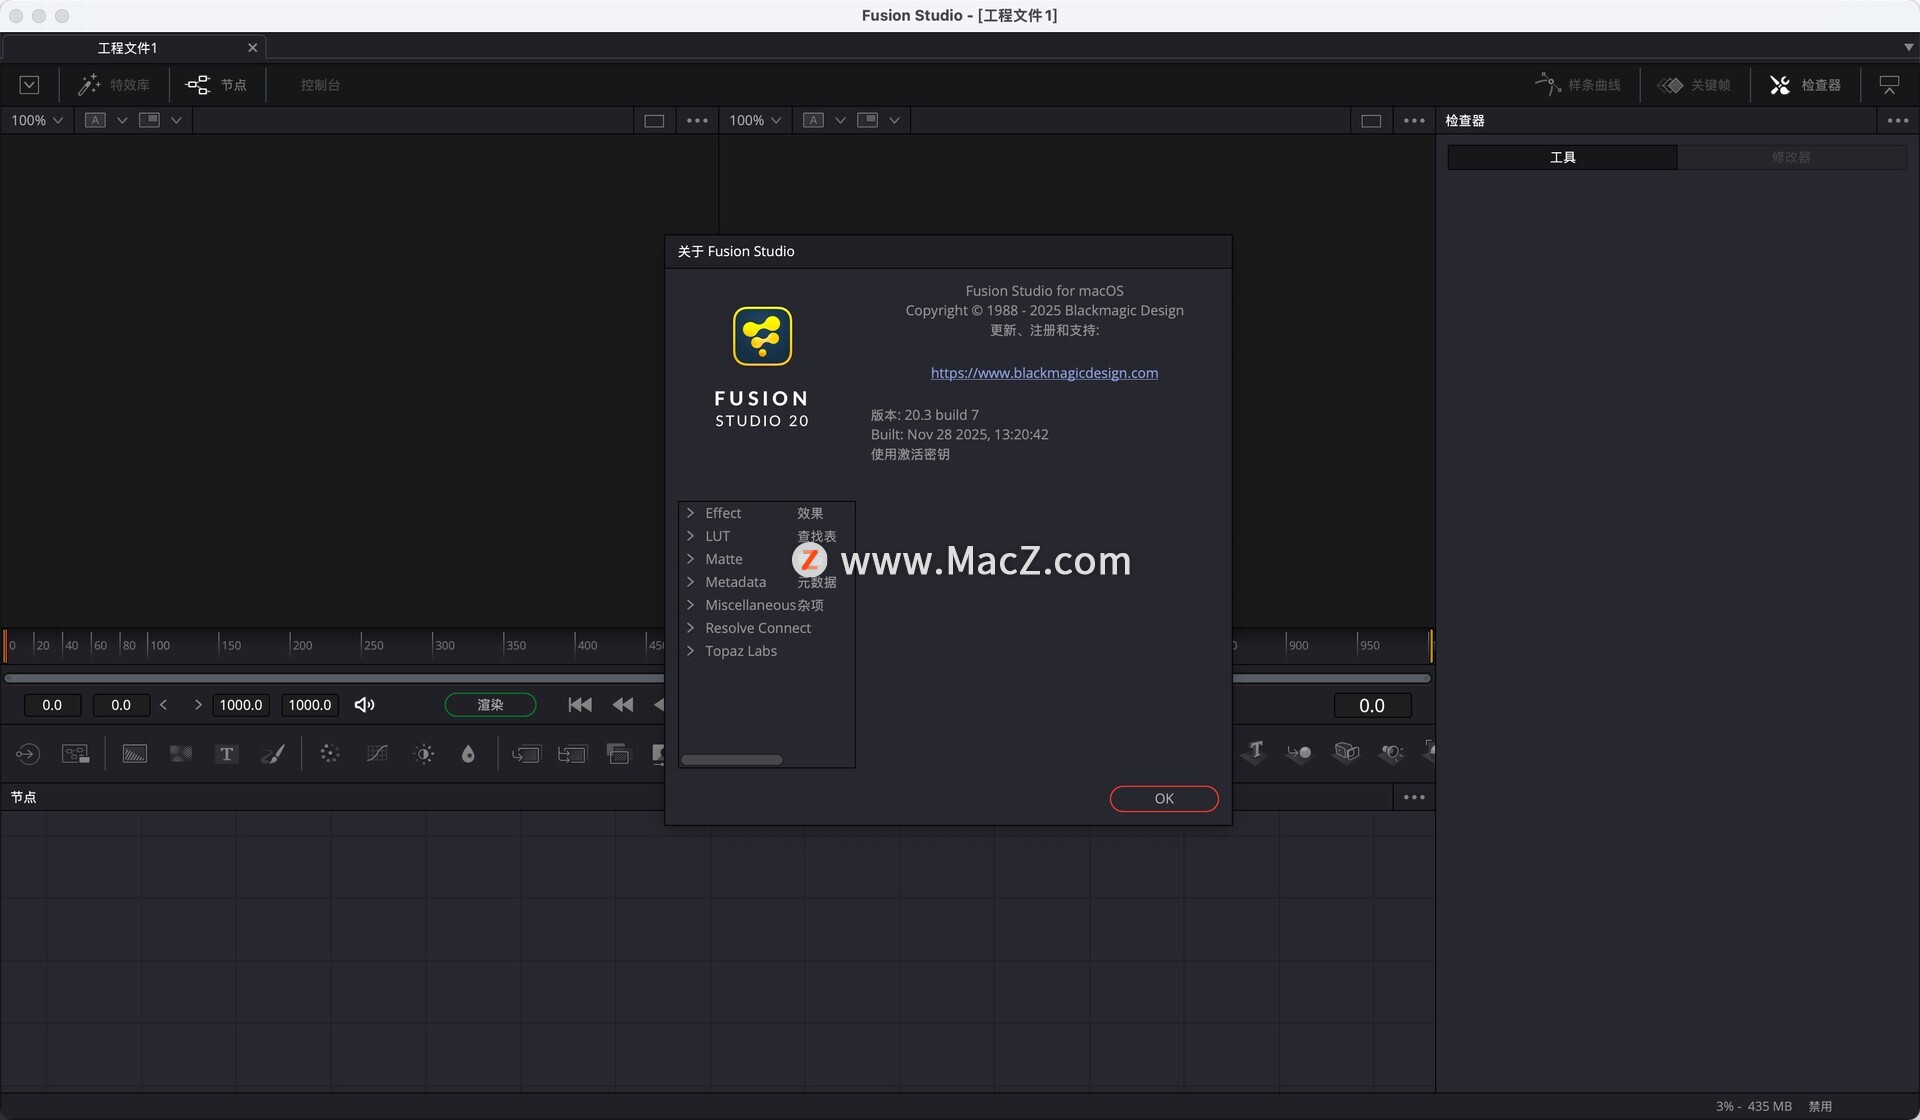Viewport: 1920px width, 1120px height.
Task: Select the Paint brush tool
Action: click(x=273, y=754)
